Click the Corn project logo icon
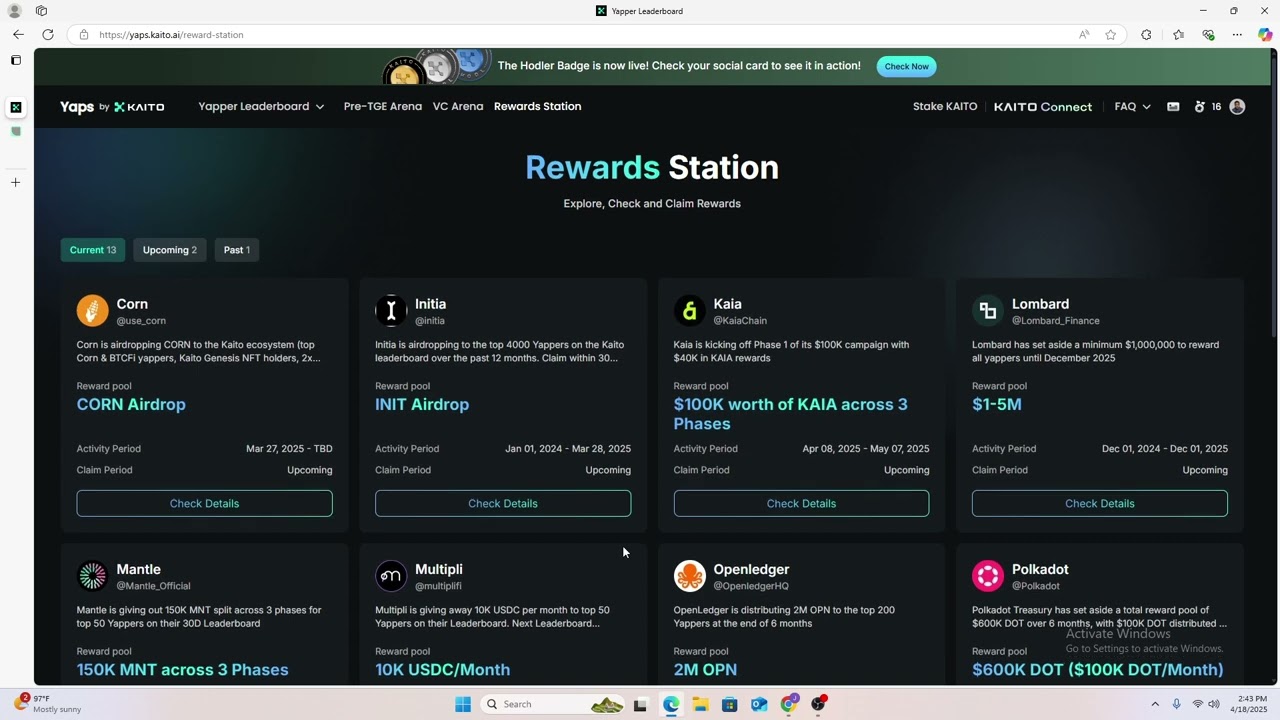The height and width of the screenshot is (720, 1280). [x=92, y=311]
